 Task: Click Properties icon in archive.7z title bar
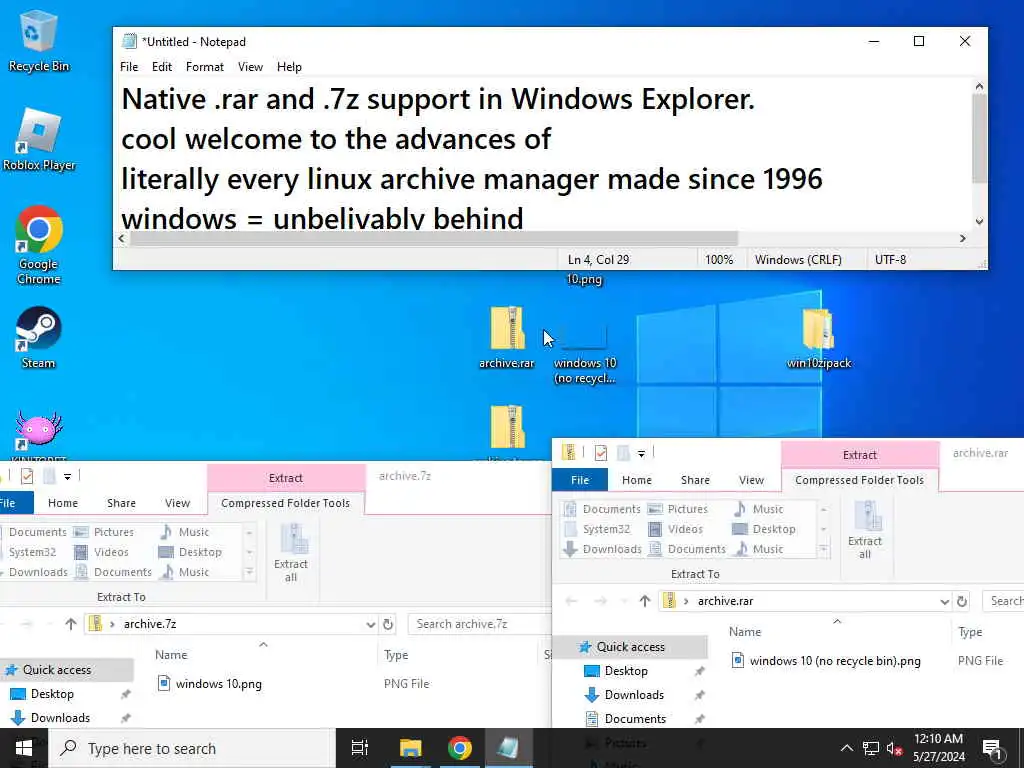(27, 475)
